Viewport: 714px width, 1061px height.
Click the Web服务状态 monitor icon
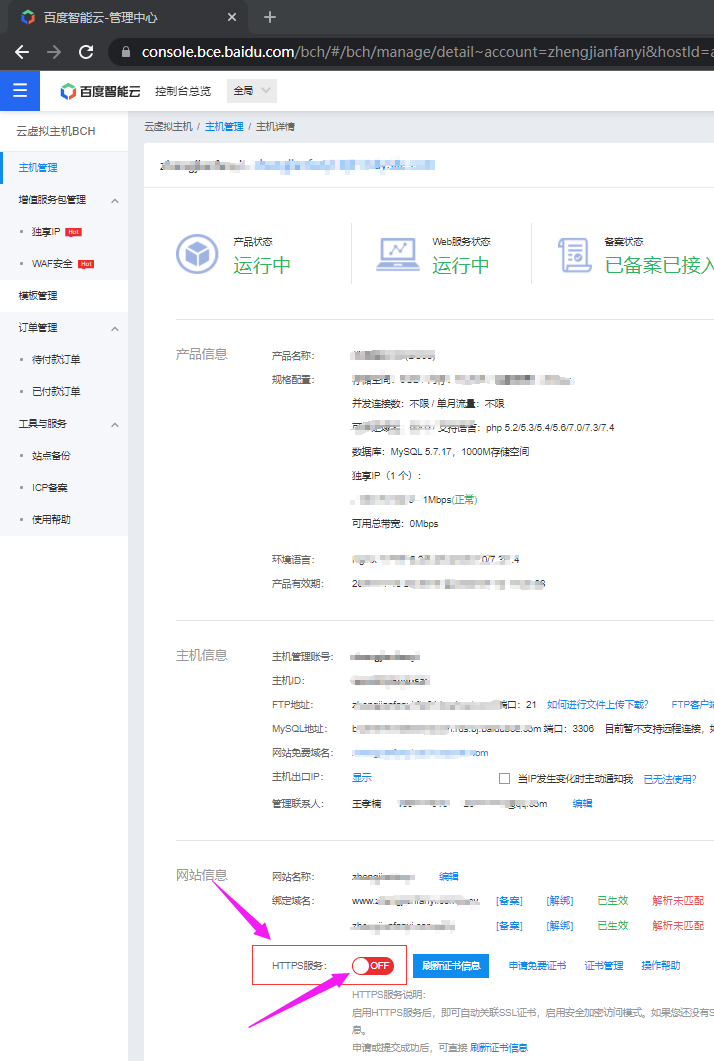click(x=398, y=254)
